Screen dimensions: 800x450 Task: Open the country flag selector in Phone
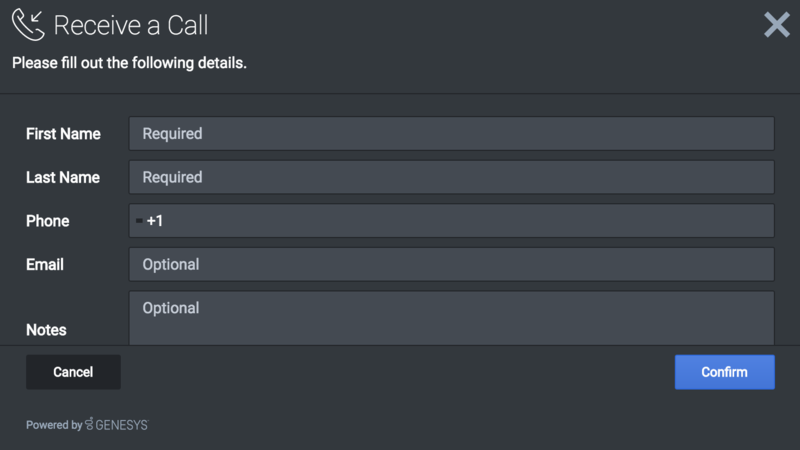(x=139, y=221)
